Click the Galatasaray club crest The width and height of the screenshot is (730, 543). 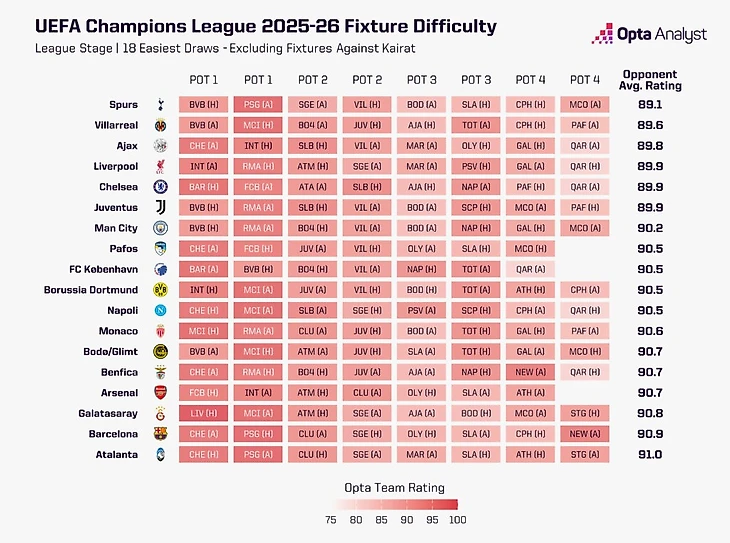coord(161,413)
